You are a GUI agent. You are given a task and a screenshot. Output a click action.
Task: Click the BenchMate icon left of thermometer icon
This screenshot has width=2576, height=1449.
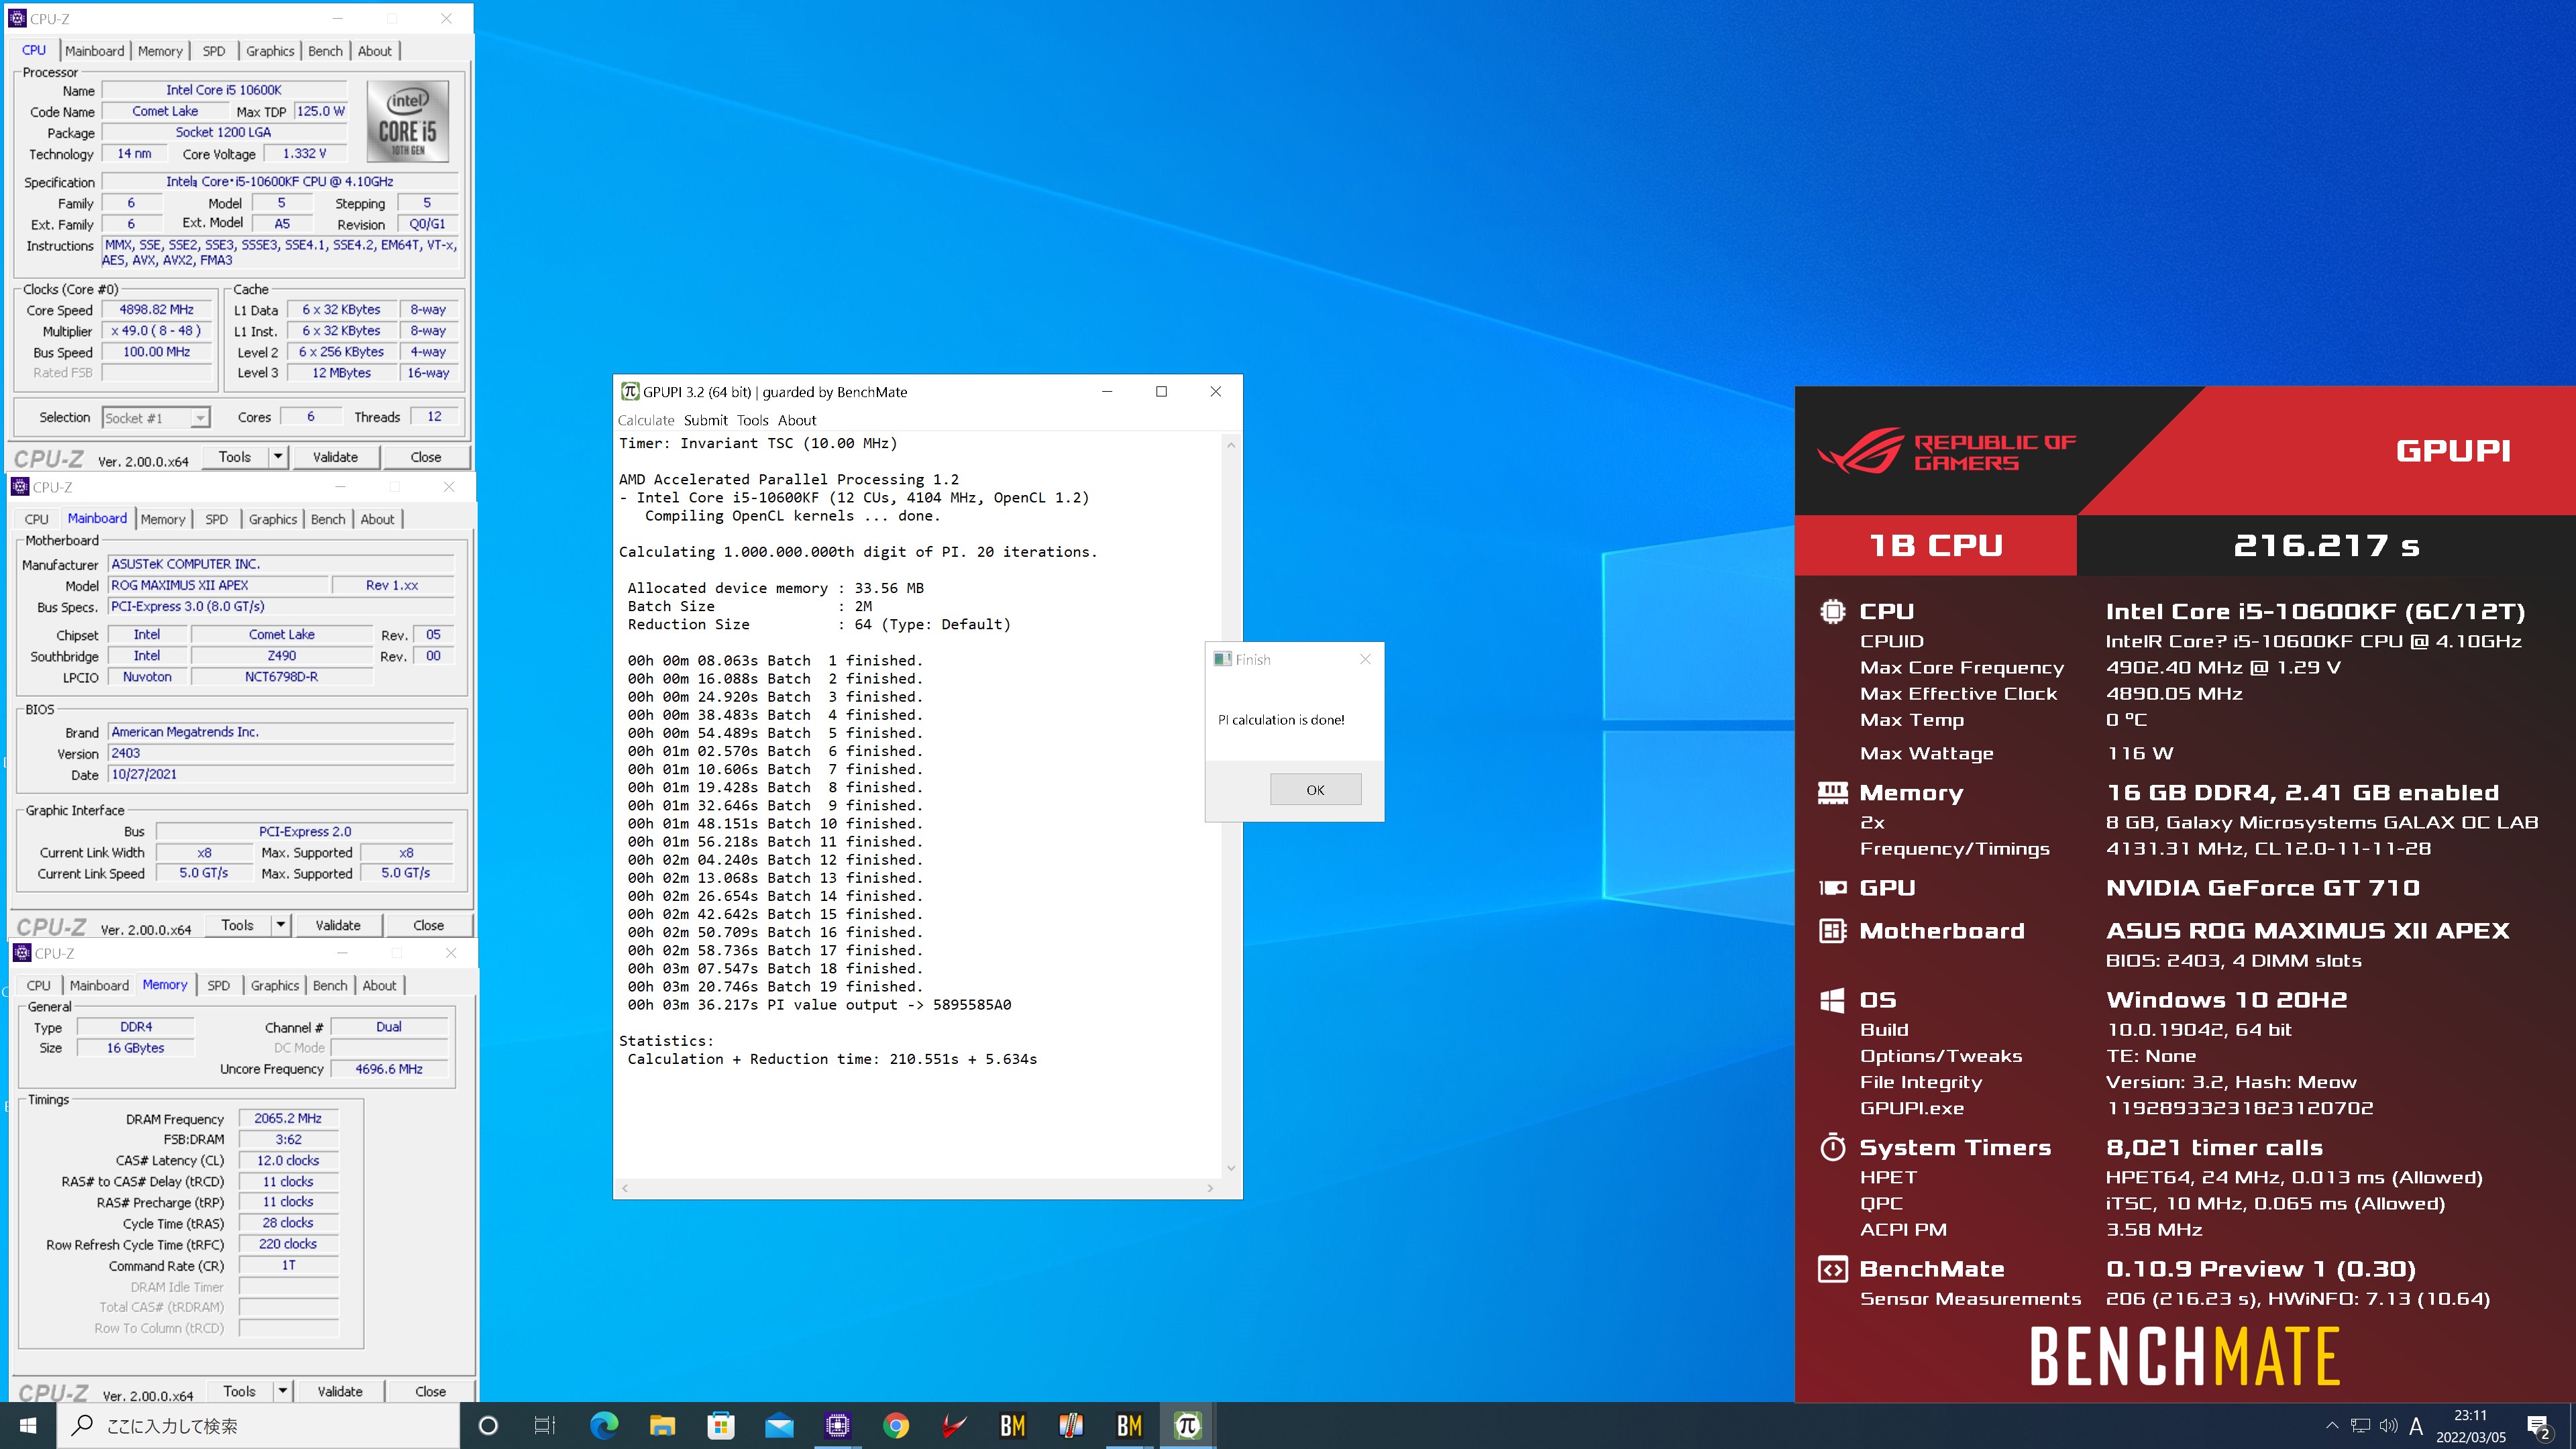coord(1012,1425)
